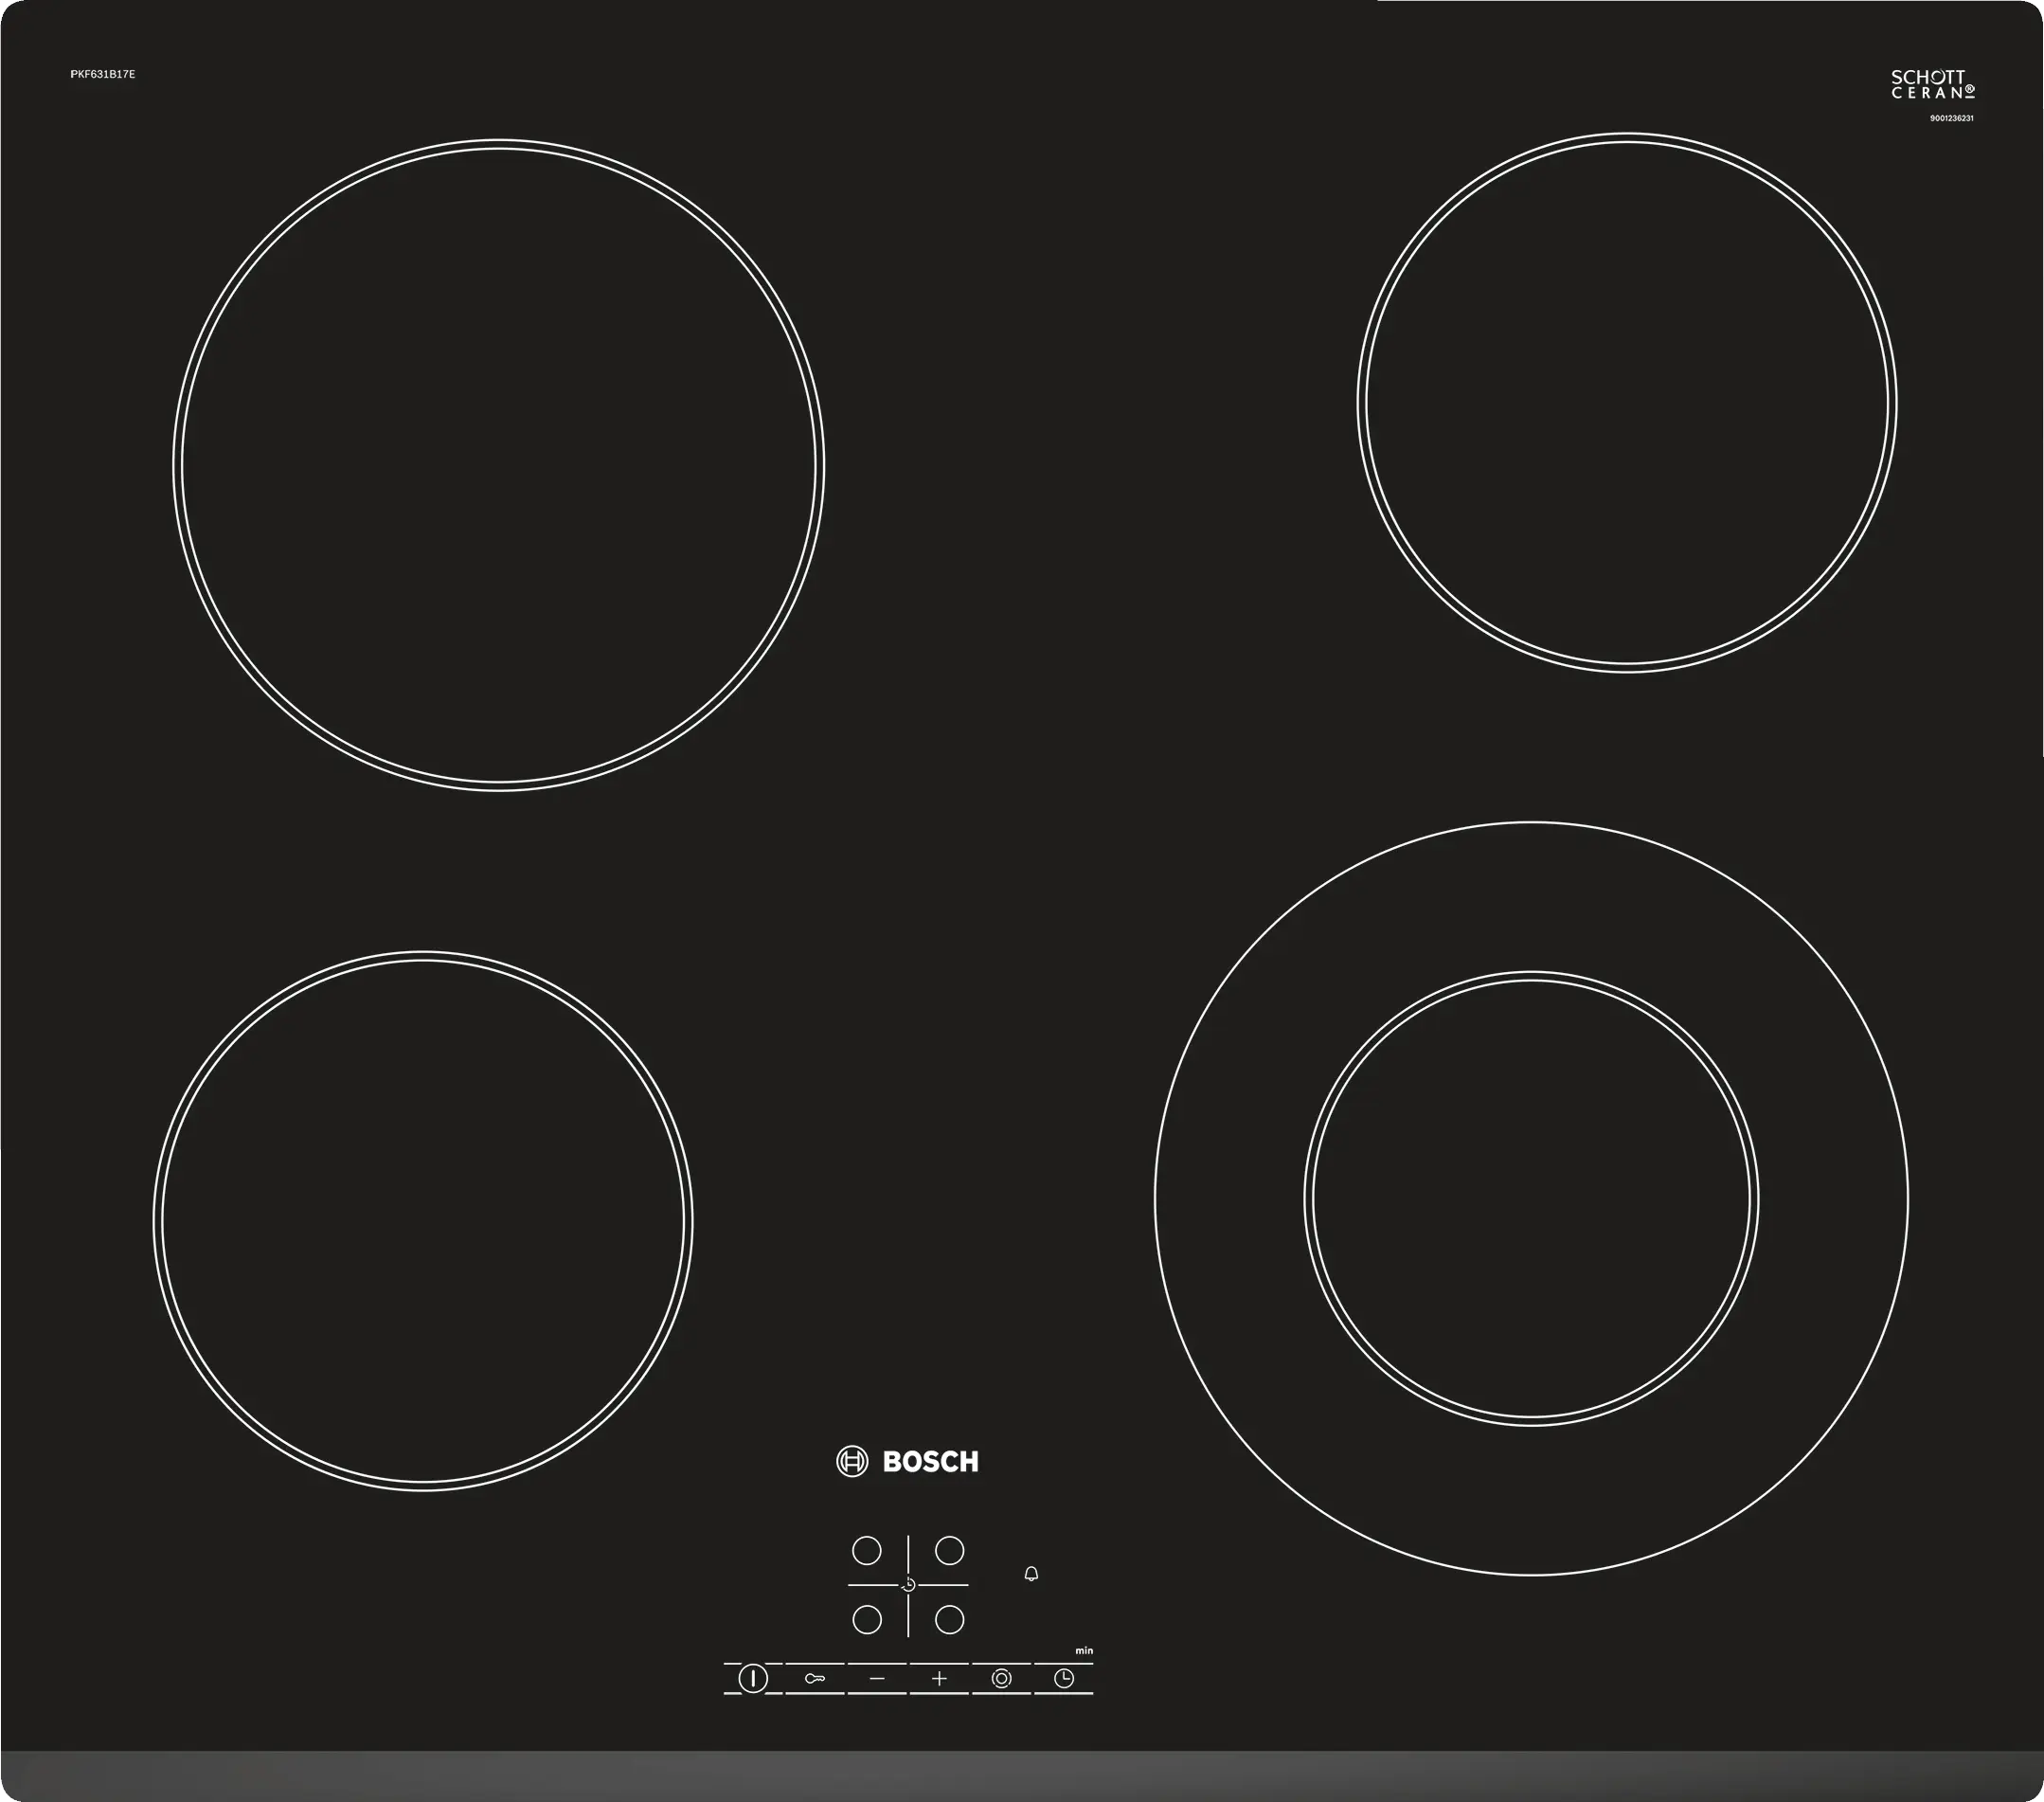The width and height of the screenshot is (2044, 1802).
Task: Click the BOSCH brand wordmark
Action: tap(930, 1462)
